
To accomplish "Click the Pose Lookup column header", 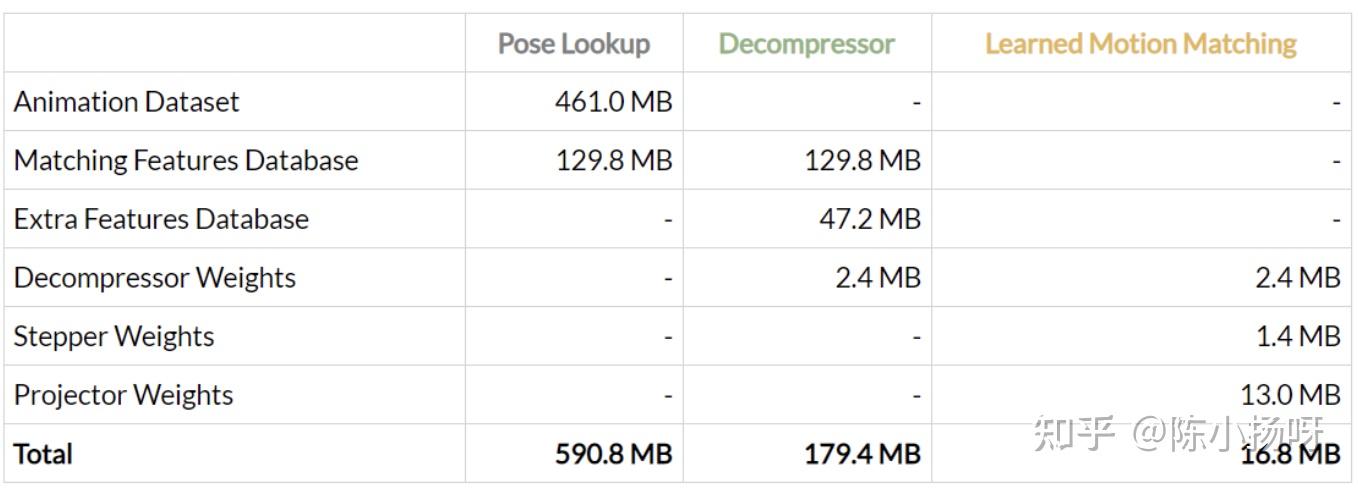I will 574,44.
